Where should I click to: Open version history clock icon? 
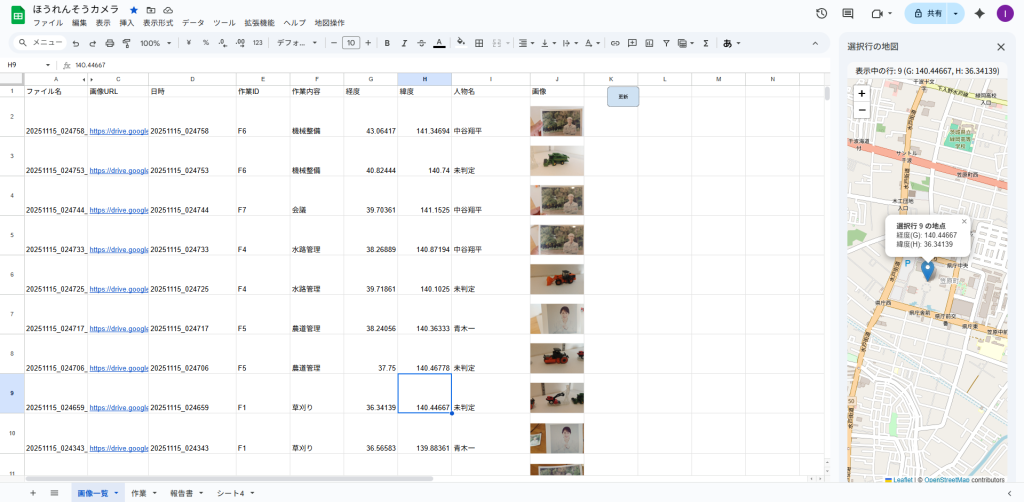tap(821, 14)
